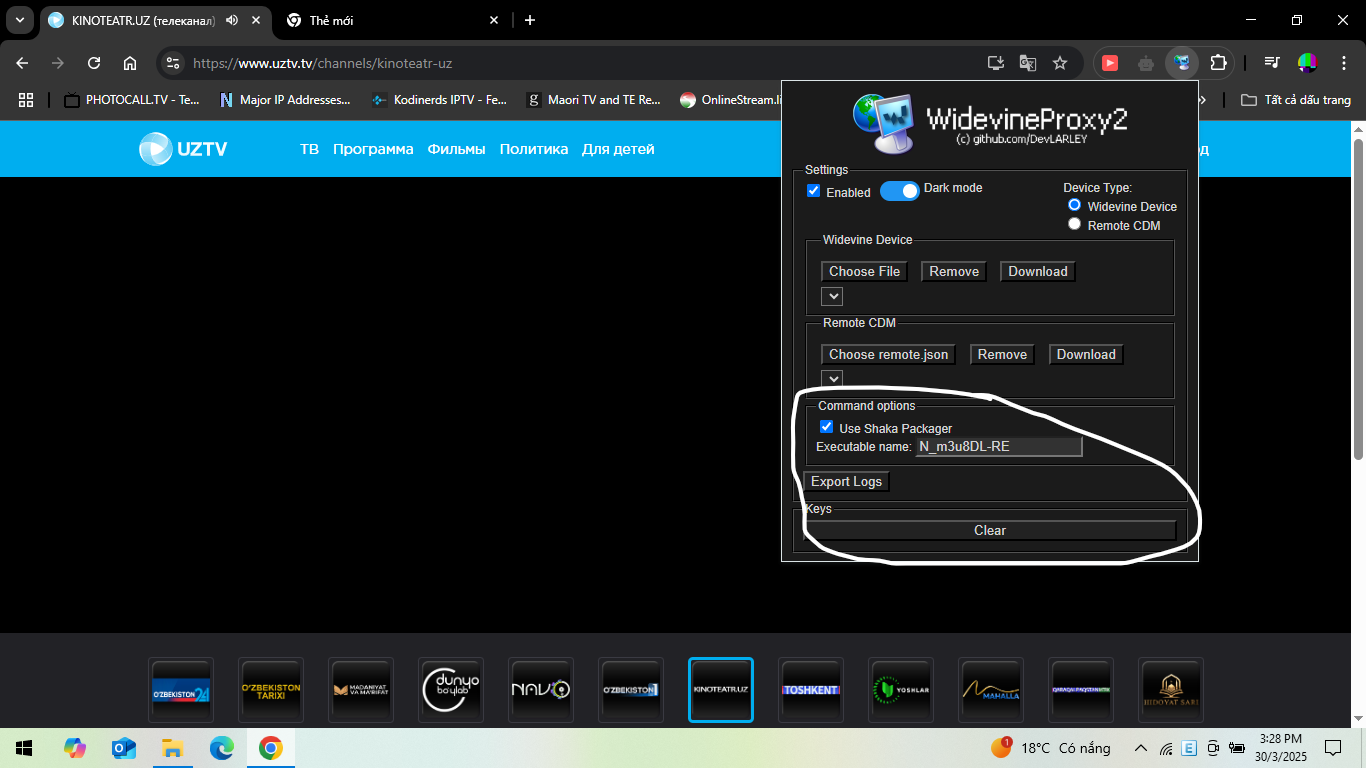The image size is (1366, 768).
Task: Select the NAVO channel thumbnail
Action: tap(541, 690)
